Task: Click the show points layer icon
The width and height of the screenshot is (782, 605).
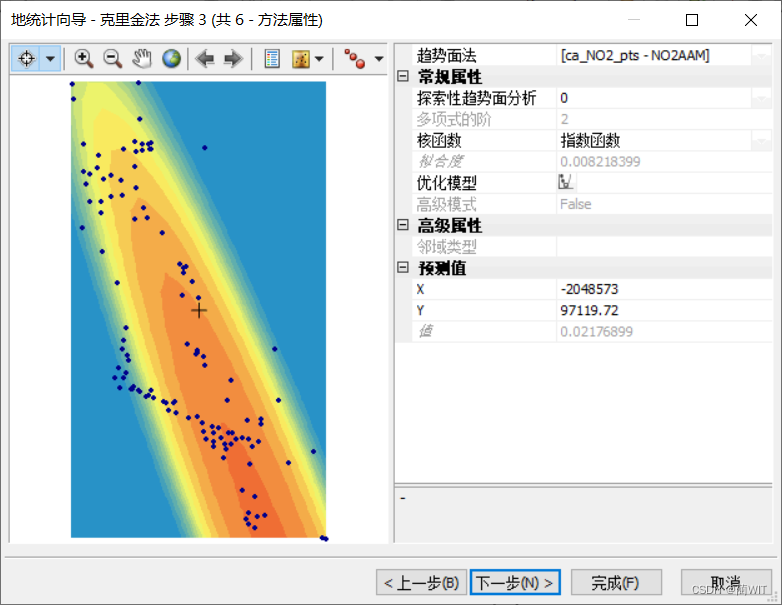Action: [x=355, y=59]
